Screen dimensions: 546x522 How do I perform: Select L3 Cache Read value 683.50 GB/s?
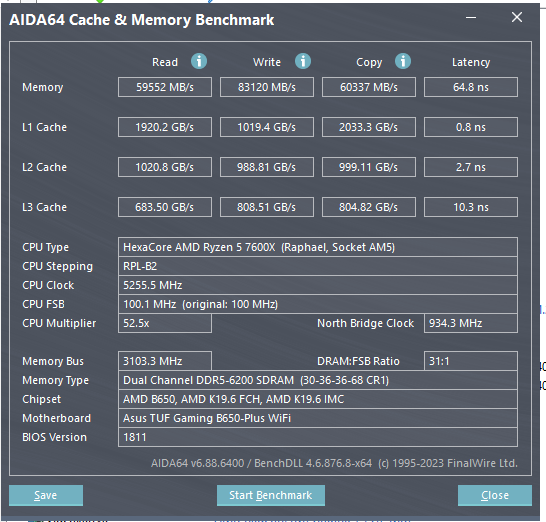tap(165, 207)
